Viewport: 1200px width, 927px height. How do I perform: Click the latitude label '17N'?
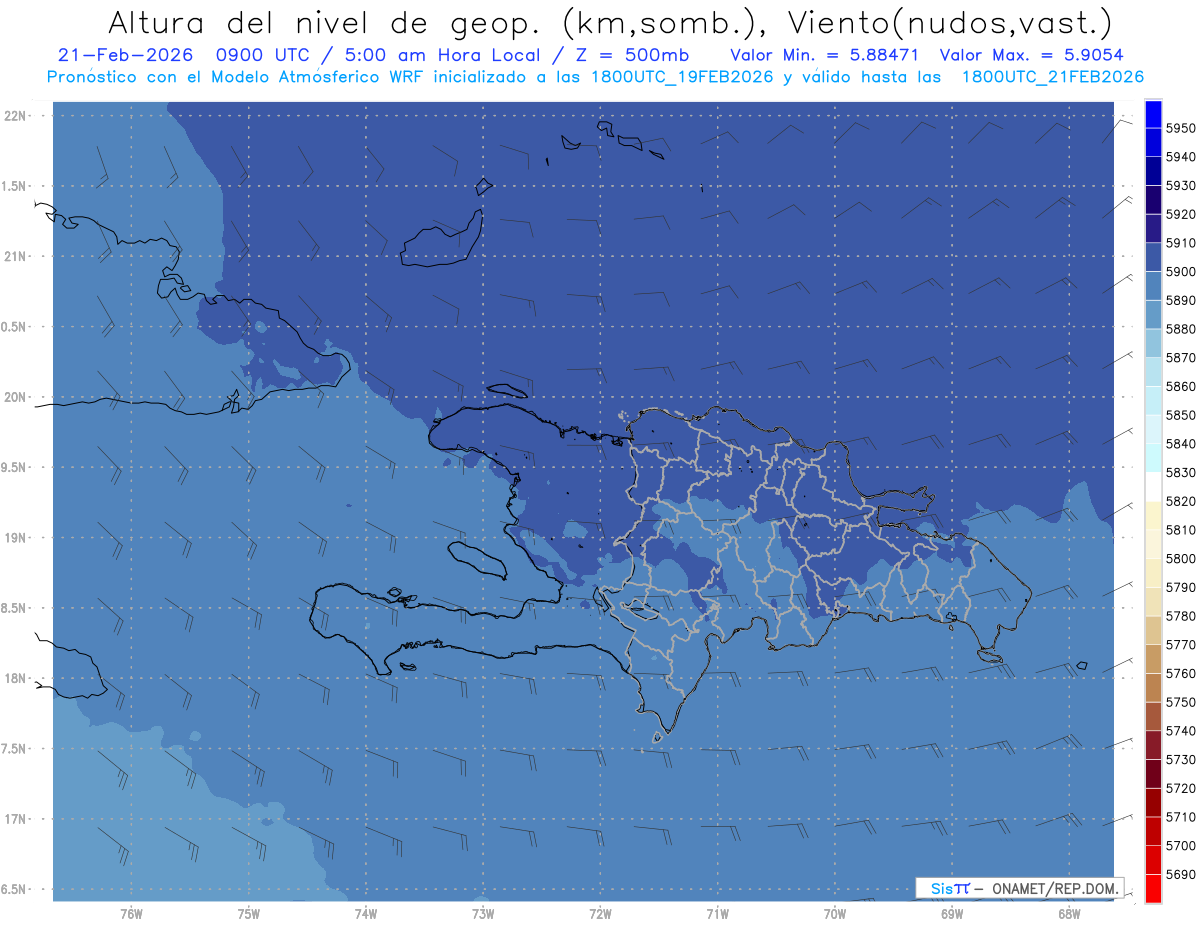coord(16,819)
